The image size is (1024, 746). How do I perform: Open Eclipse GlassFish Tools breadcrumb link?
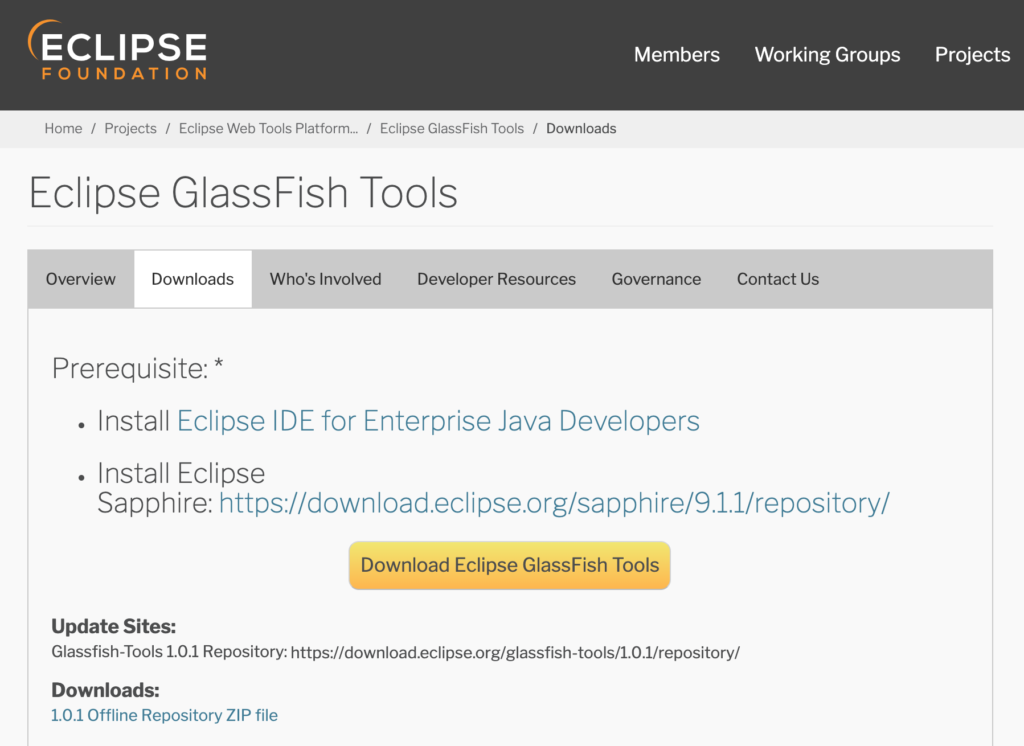tap(451, 128)
